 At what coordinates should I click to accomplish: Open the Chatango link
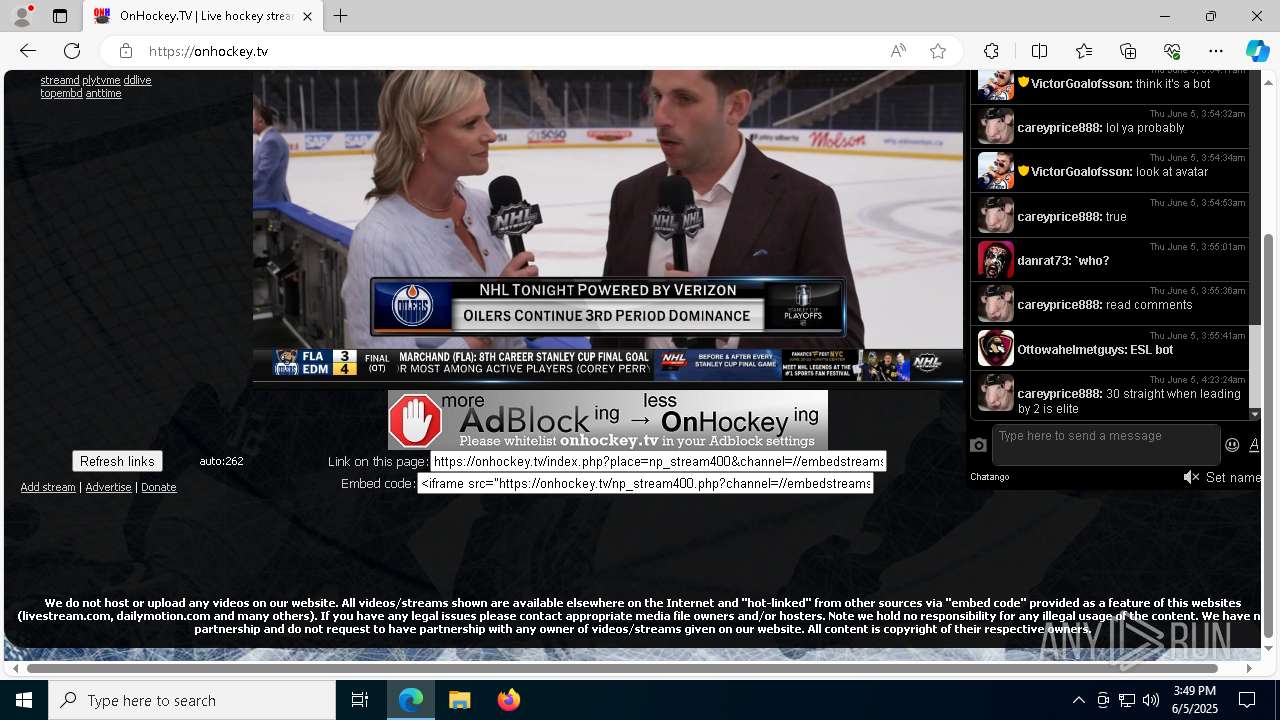(x=989, y=477)
